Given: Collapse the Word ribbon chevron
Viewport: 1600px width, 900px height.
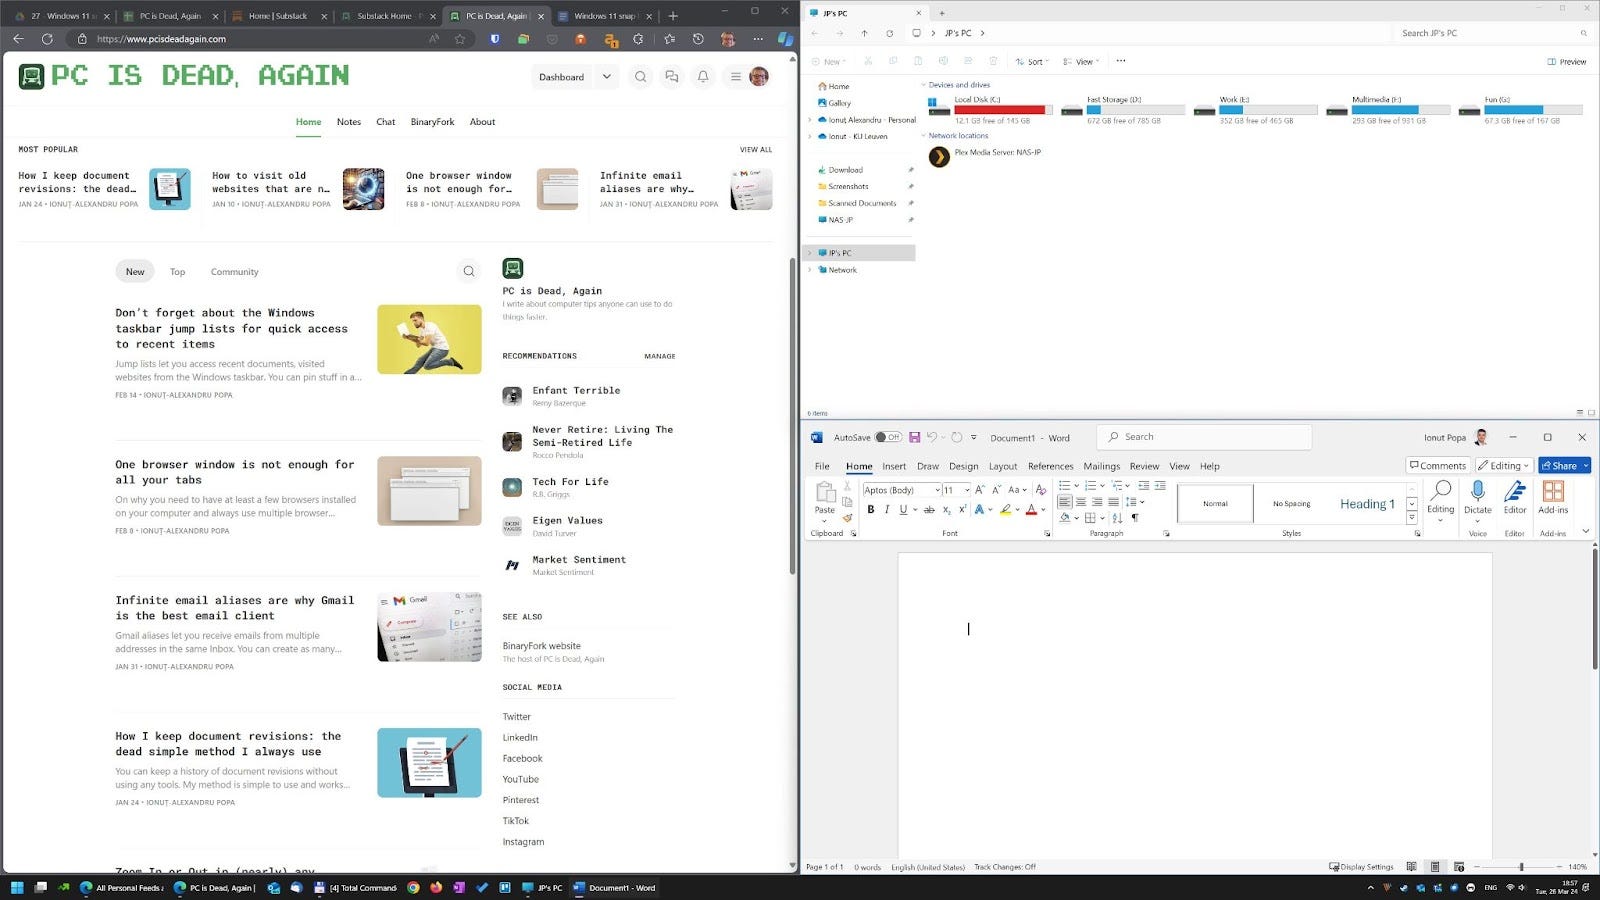Looking at the screenshot, I should 1586,531.
